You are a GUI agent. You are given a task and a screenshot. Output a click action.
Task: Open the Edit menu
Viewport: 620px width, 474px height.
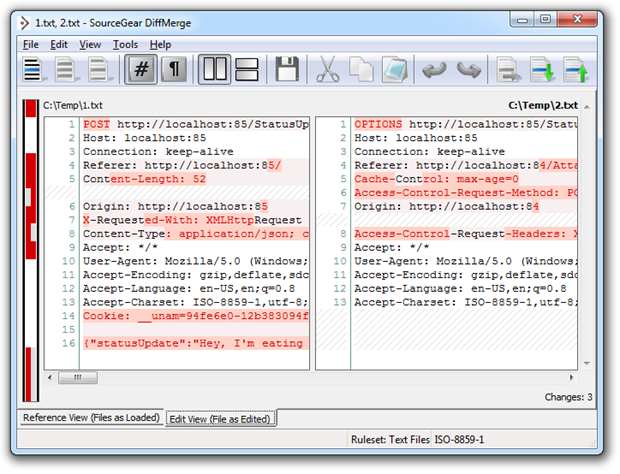click(x=59, y=45)
